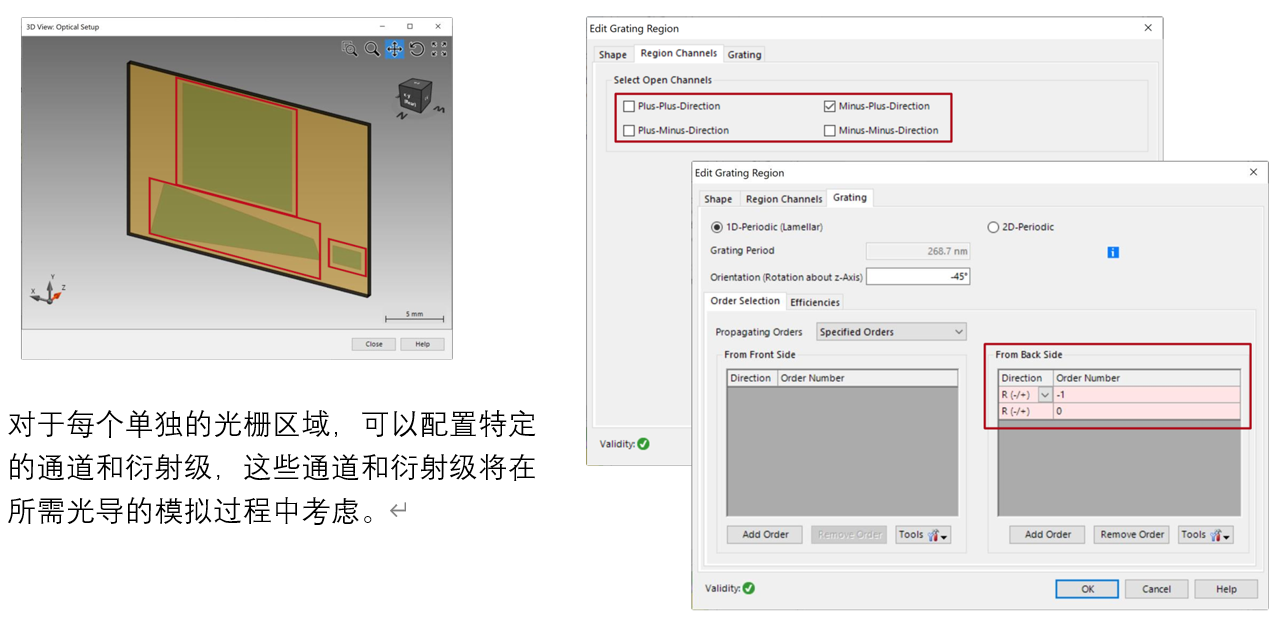Select the magnifier zoom tool in 3D View
Viewport: 1279px width, 624px height.
(x=372, y=48)
